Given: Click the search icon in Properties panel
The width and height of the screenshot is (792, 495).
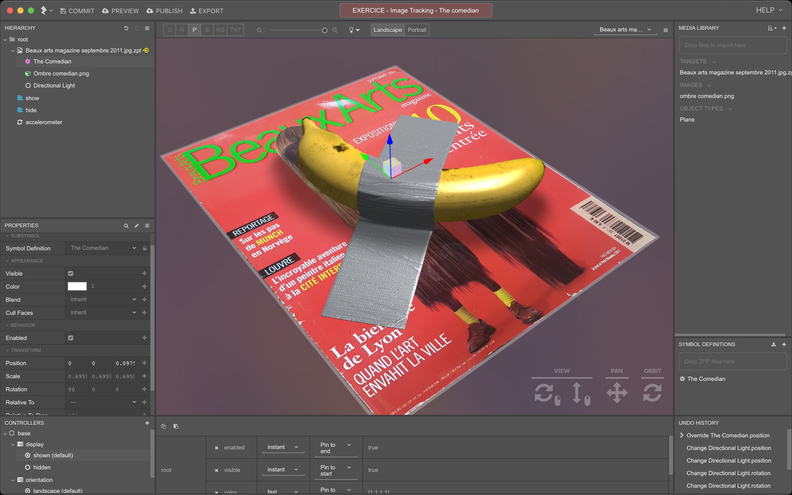Looking at the screenshot, I should (126, 226).
